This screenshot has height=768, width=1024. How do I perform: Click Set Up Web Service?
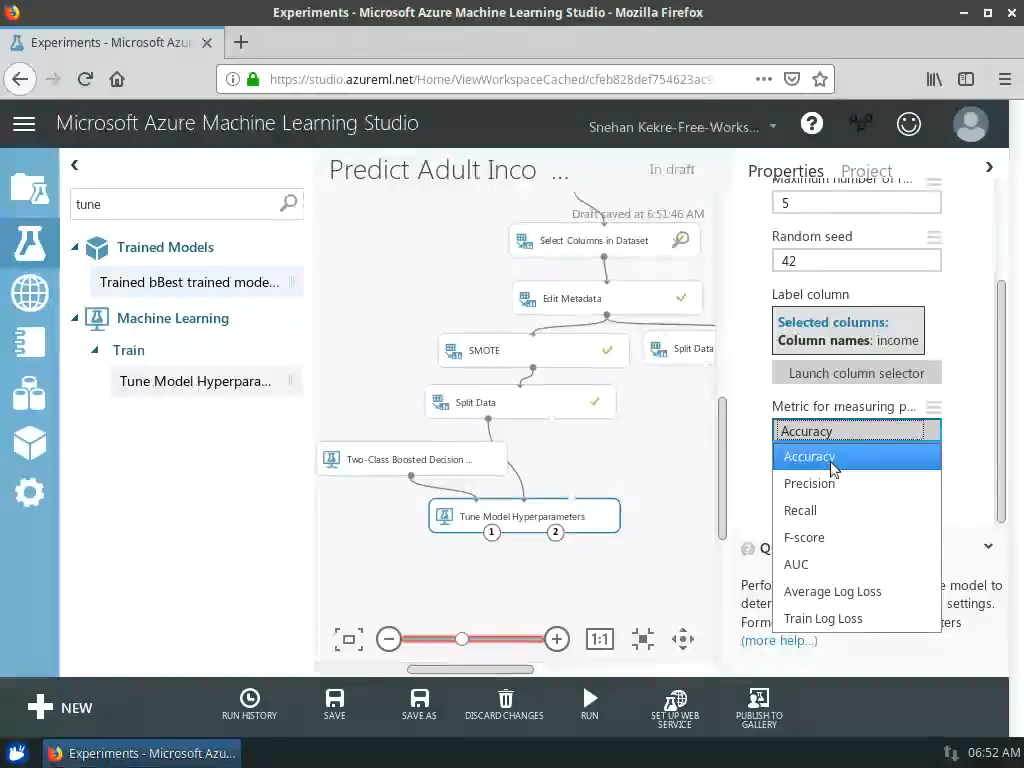[675, 709]
